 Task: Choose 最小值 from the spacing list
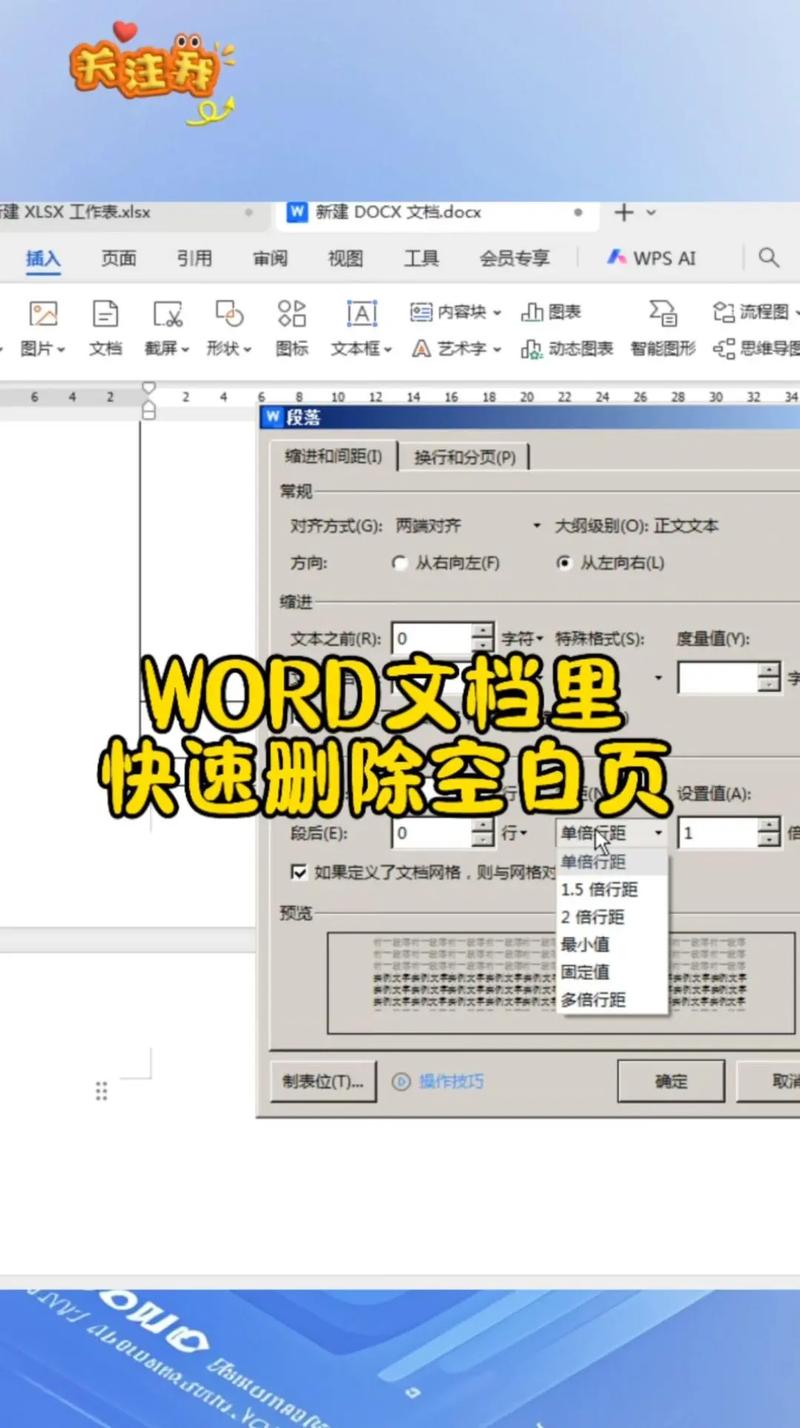(611, 945)
